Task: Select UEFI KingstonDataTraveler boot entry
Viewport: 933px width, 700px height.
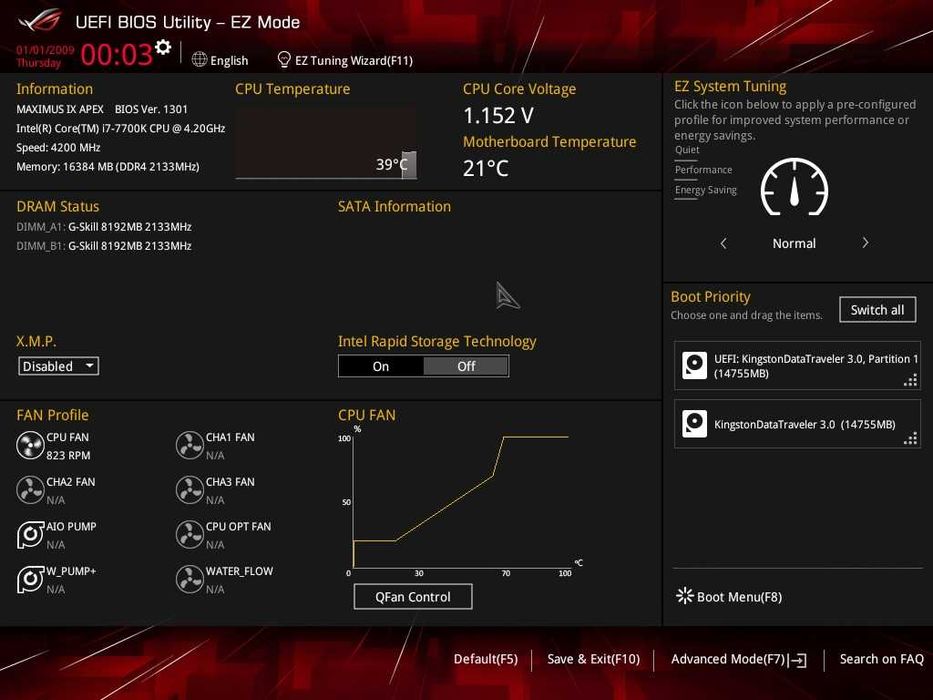Action: 797,365
